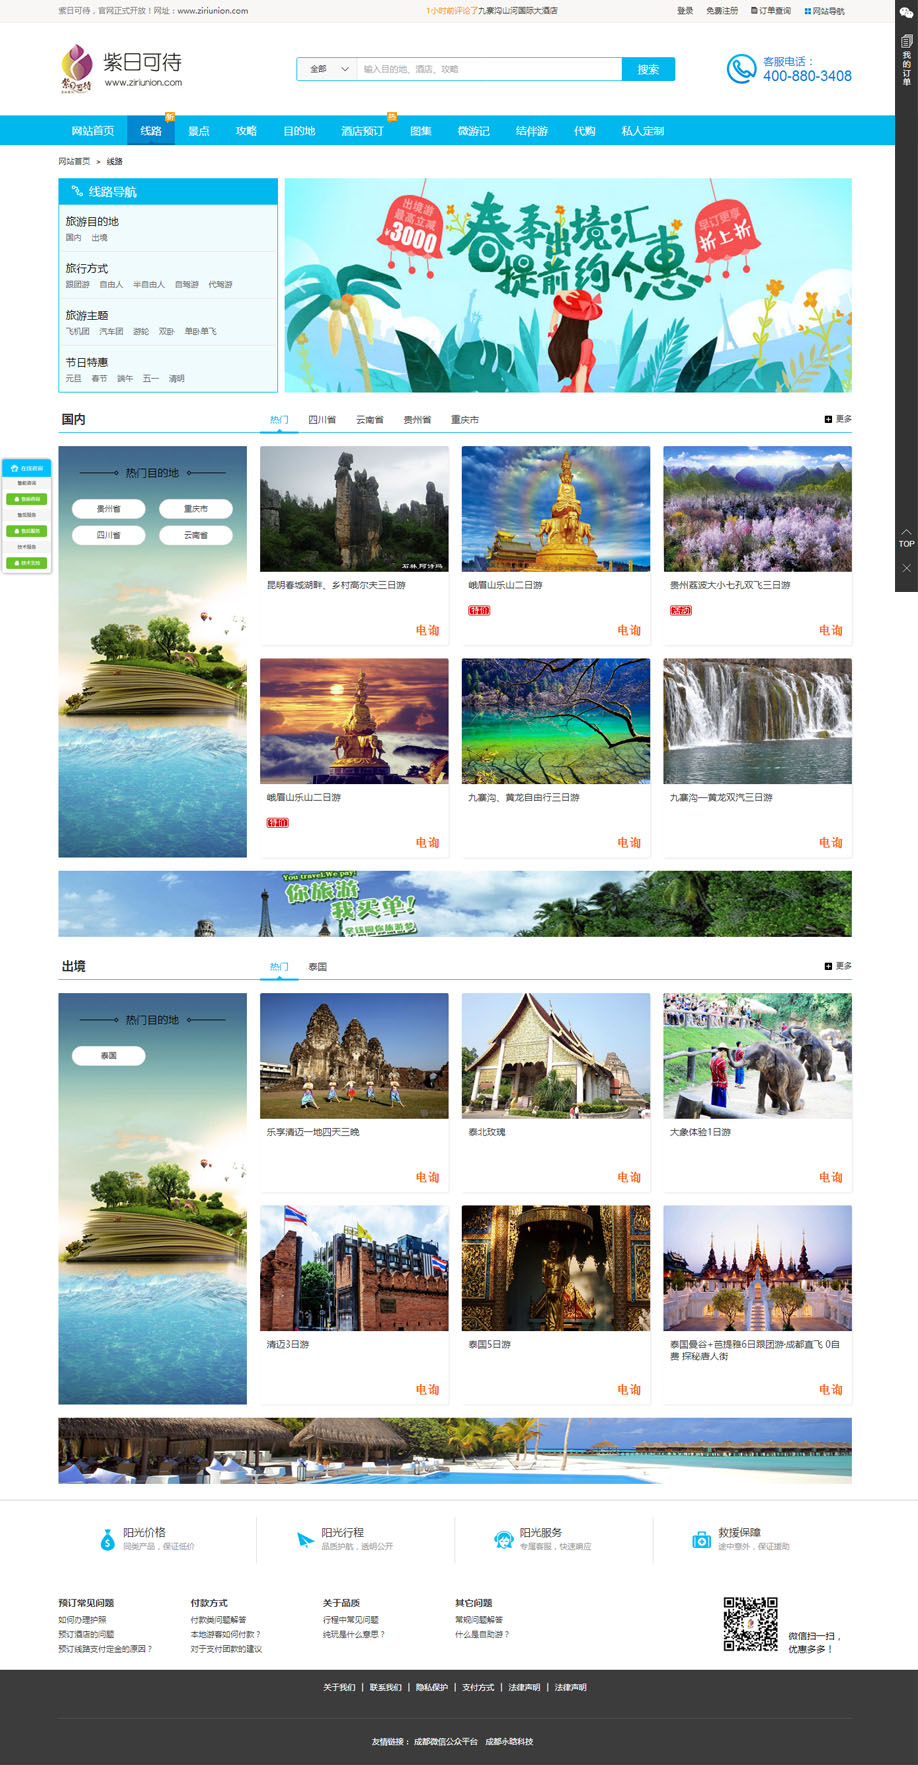Click the 紫日可待 site logo

click(x=121, y=69)
